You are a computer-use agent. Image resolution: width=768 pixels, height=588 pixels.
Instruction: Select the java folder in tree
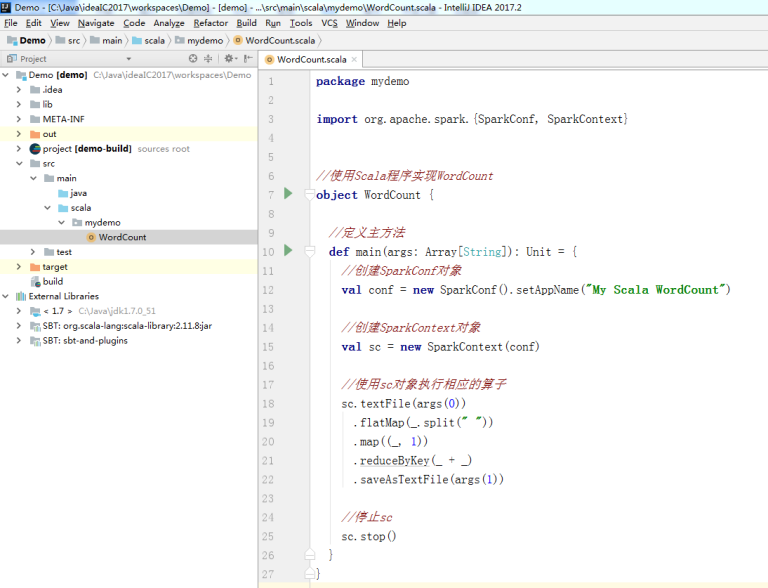pos(128,193)
